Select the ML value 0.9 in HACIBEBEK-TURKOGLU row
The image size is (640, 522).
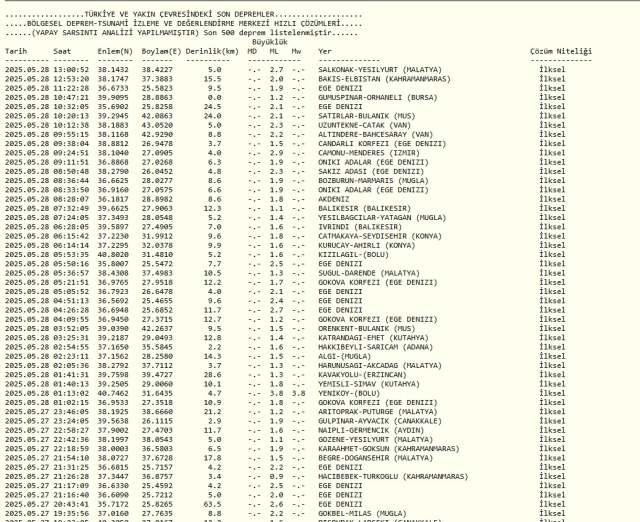(x=276, y=477)
